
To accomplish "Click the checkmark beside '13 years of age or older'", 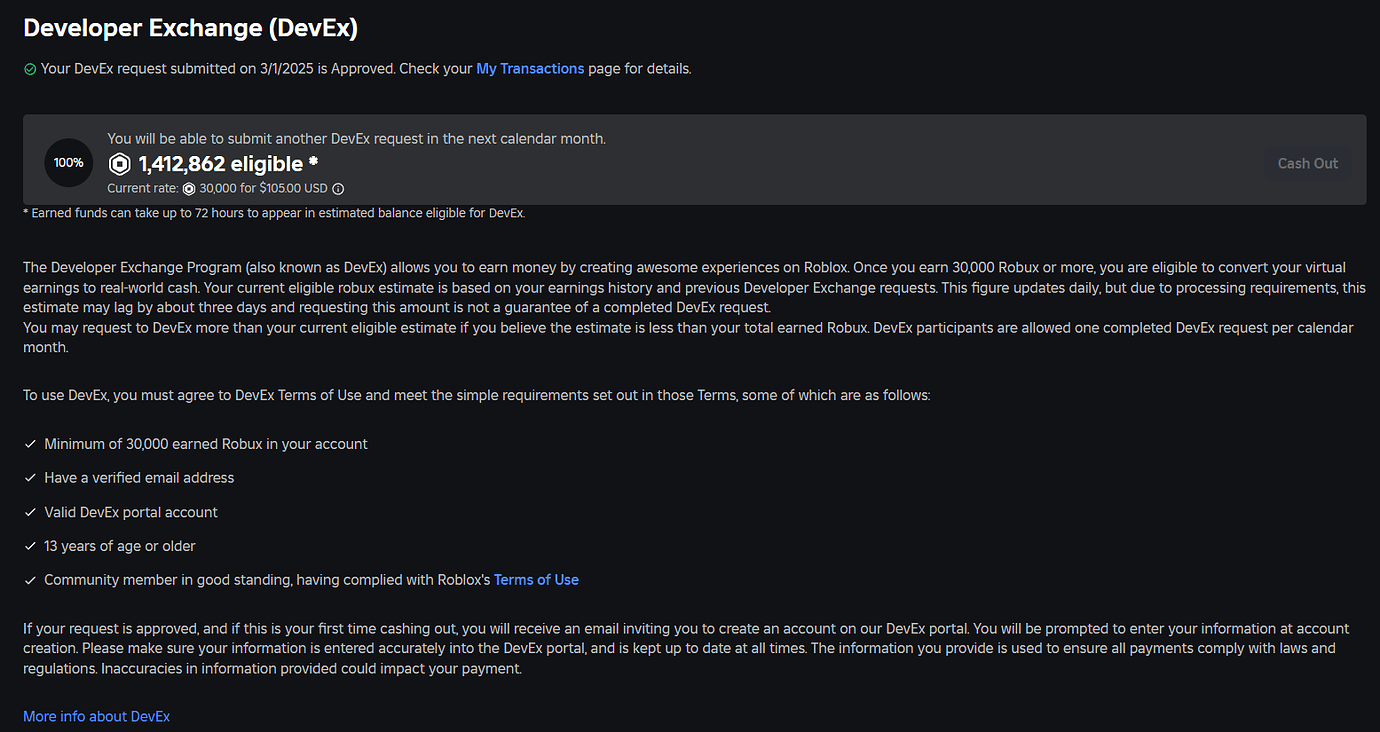I will (30, 545).
